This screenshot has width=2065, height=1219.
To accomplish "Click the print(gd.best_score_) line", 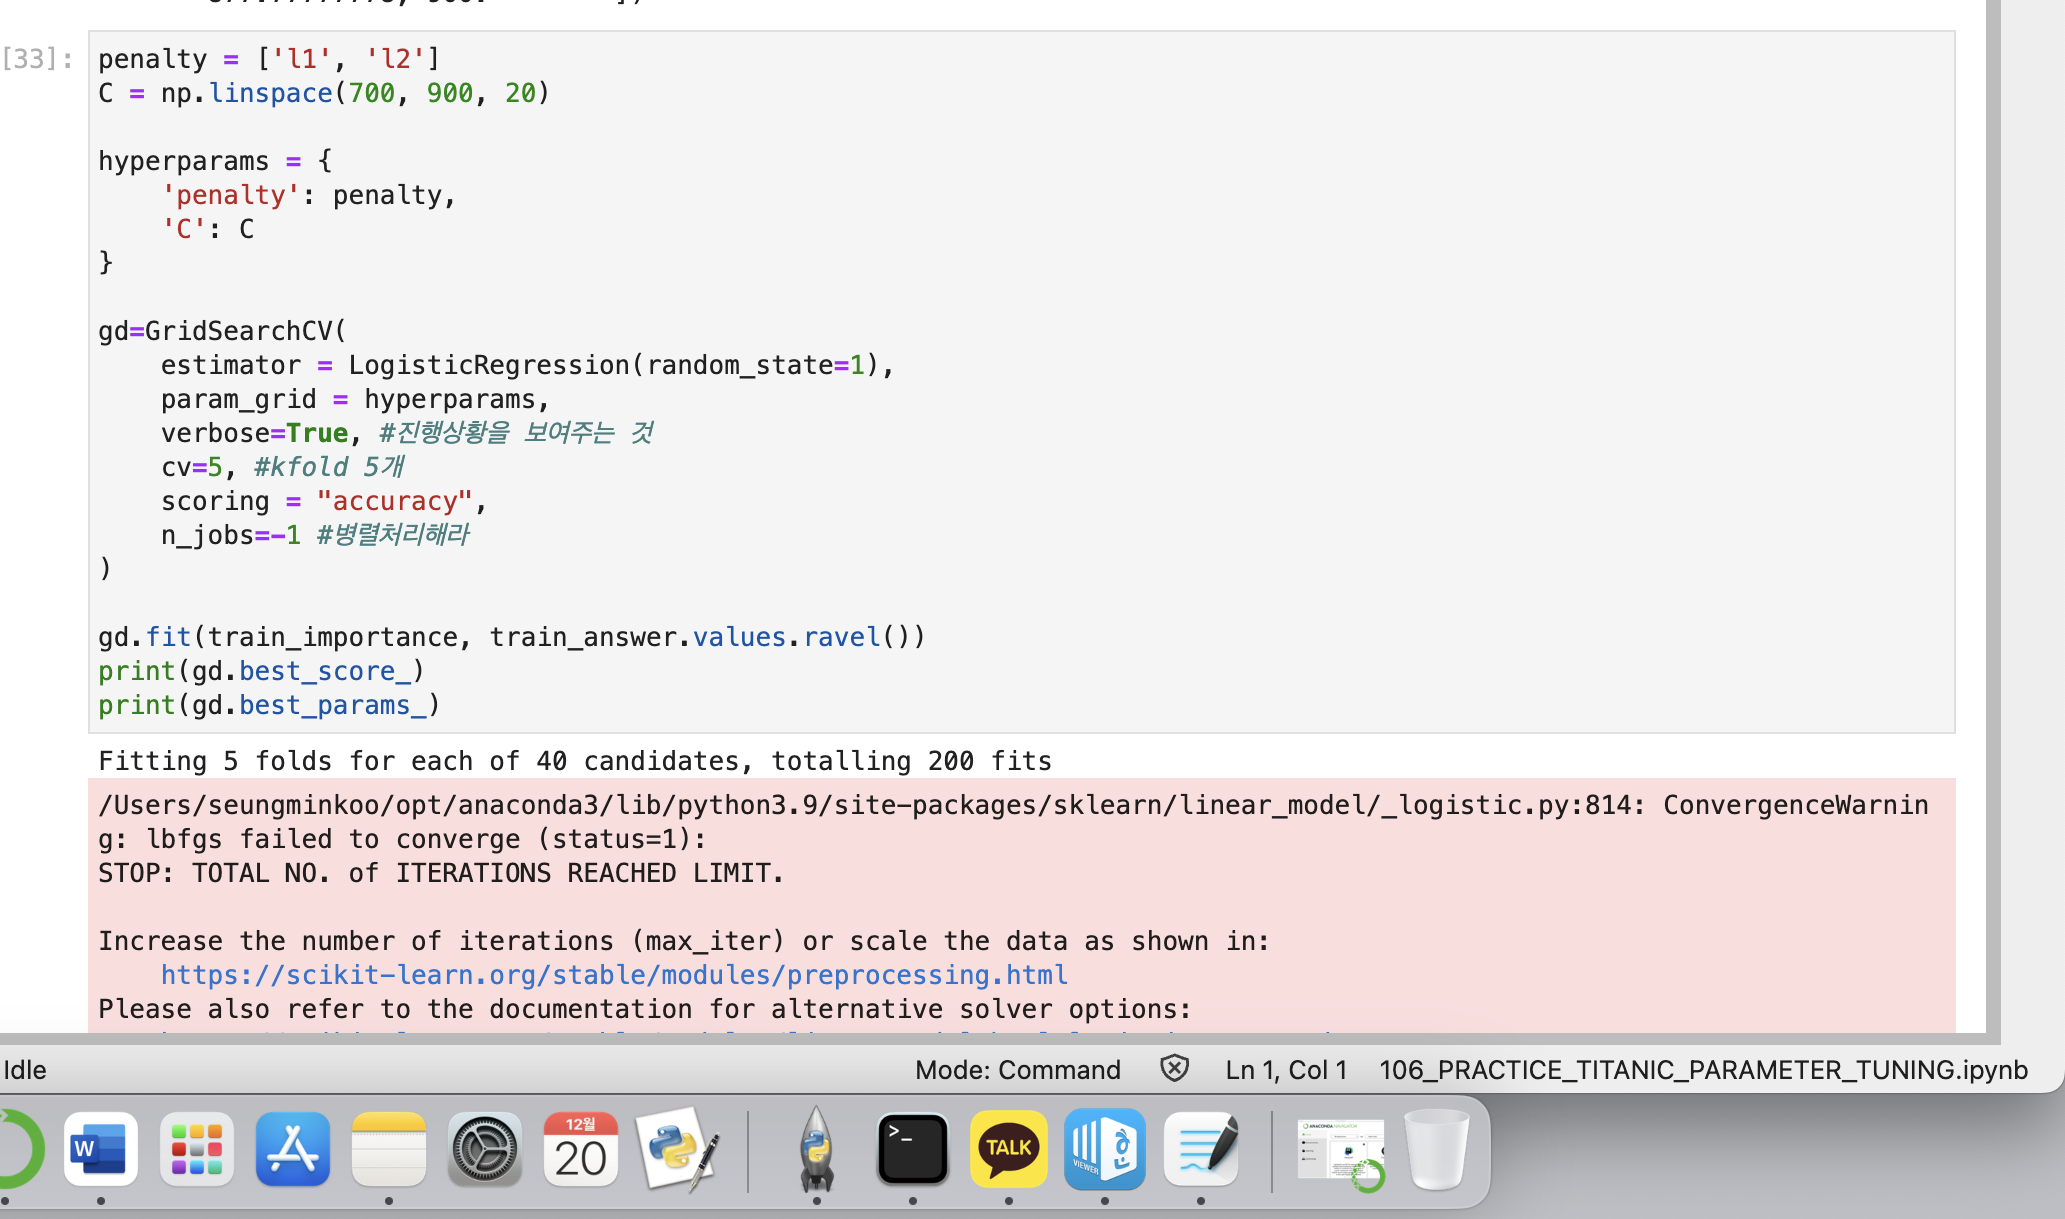I will pyautogui.click(x=261, y=671).
